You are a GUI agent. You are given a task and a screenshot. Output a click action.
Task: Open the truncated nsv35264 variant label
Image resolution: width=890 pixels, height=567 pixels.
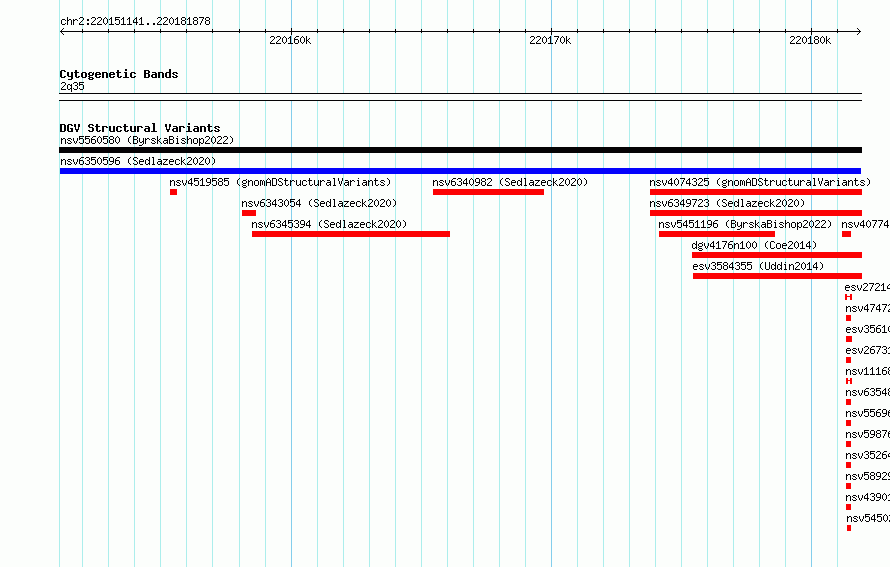(867, 455)
